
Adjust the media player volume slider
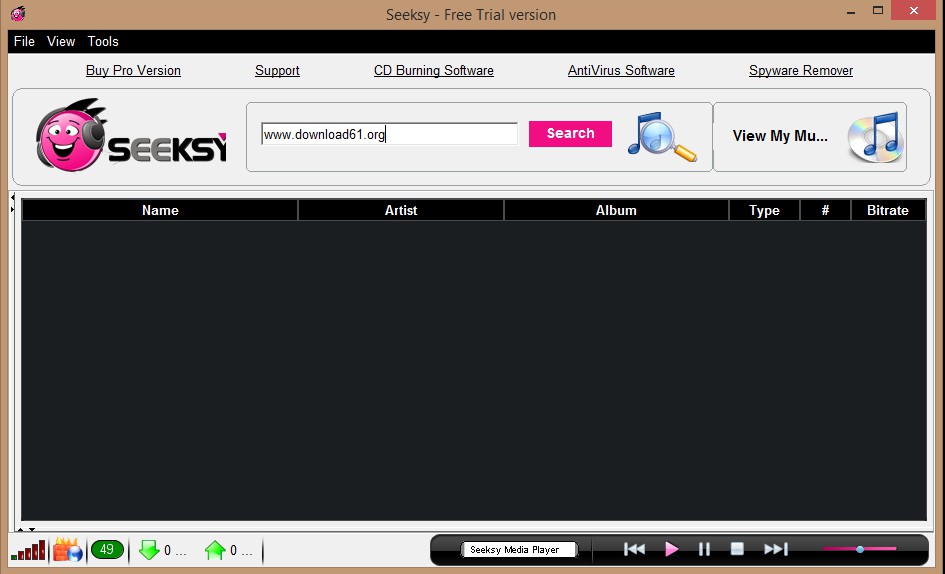(860, 549)
